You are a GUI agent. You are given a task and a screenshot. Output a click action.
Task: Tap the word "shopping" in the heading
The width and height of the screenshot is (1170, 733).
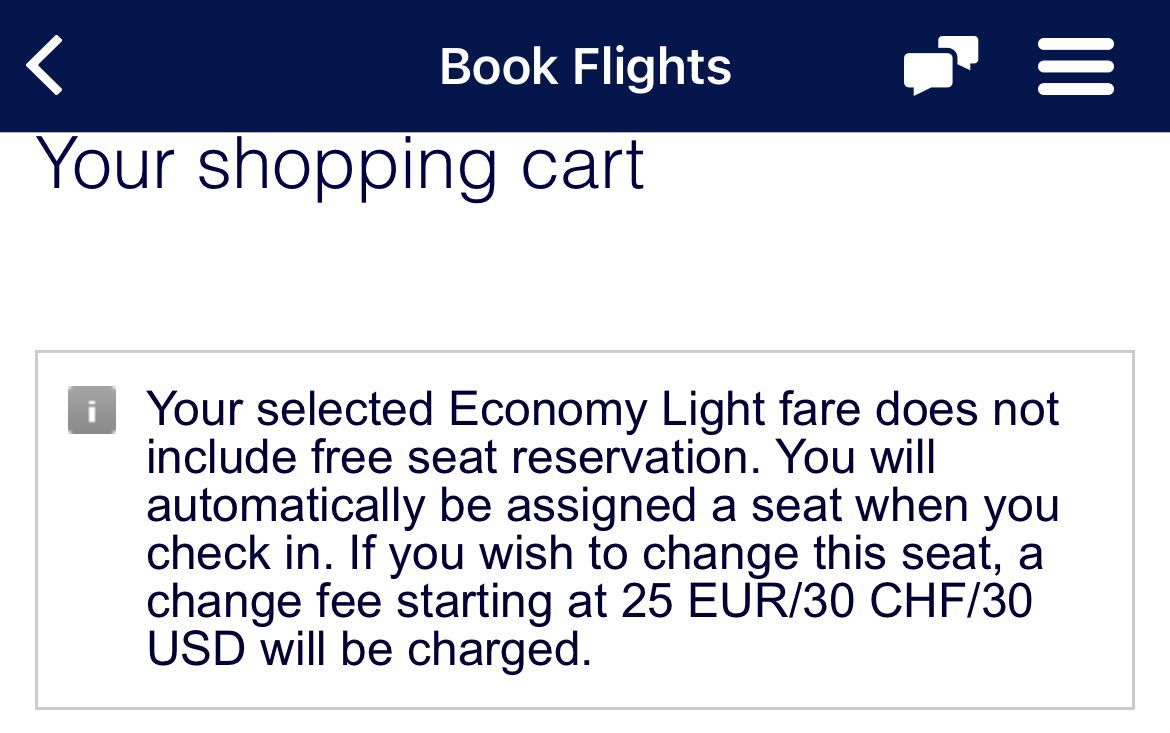347,169
